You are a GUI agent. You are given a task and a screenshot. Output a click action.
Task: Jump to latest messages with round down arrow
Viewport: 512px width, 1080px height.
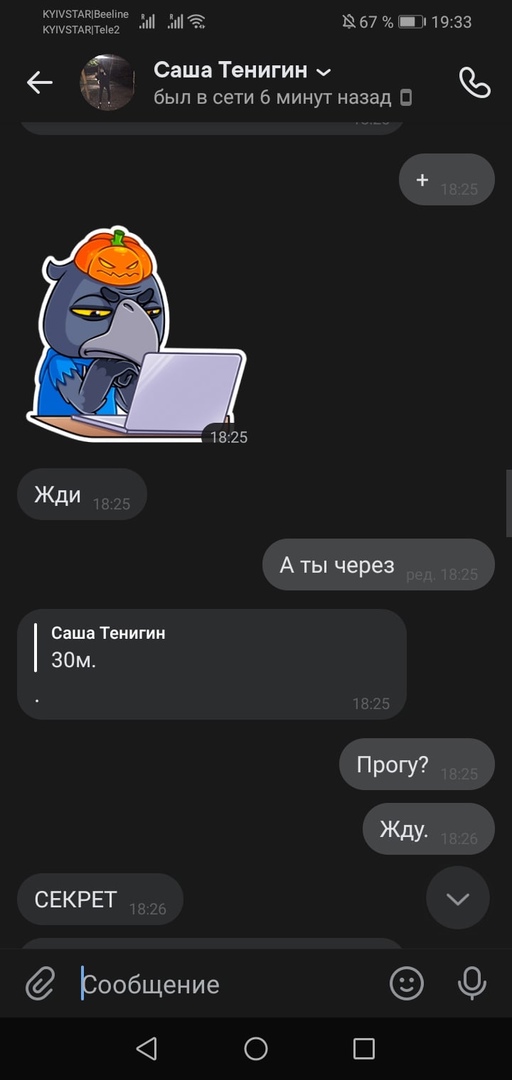click(x=458, y=898)
